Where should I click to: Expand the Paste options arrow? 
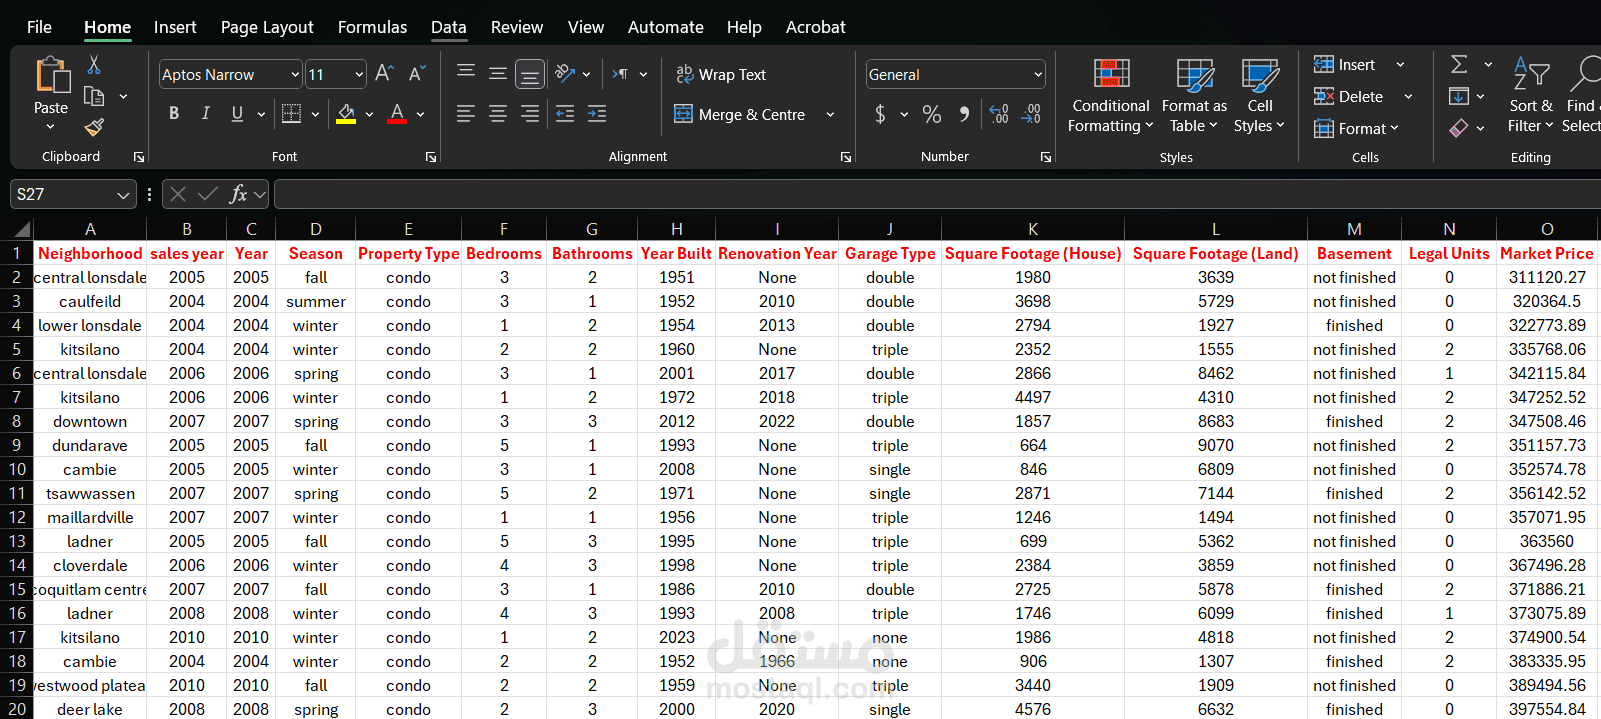(x=51, y=127)
